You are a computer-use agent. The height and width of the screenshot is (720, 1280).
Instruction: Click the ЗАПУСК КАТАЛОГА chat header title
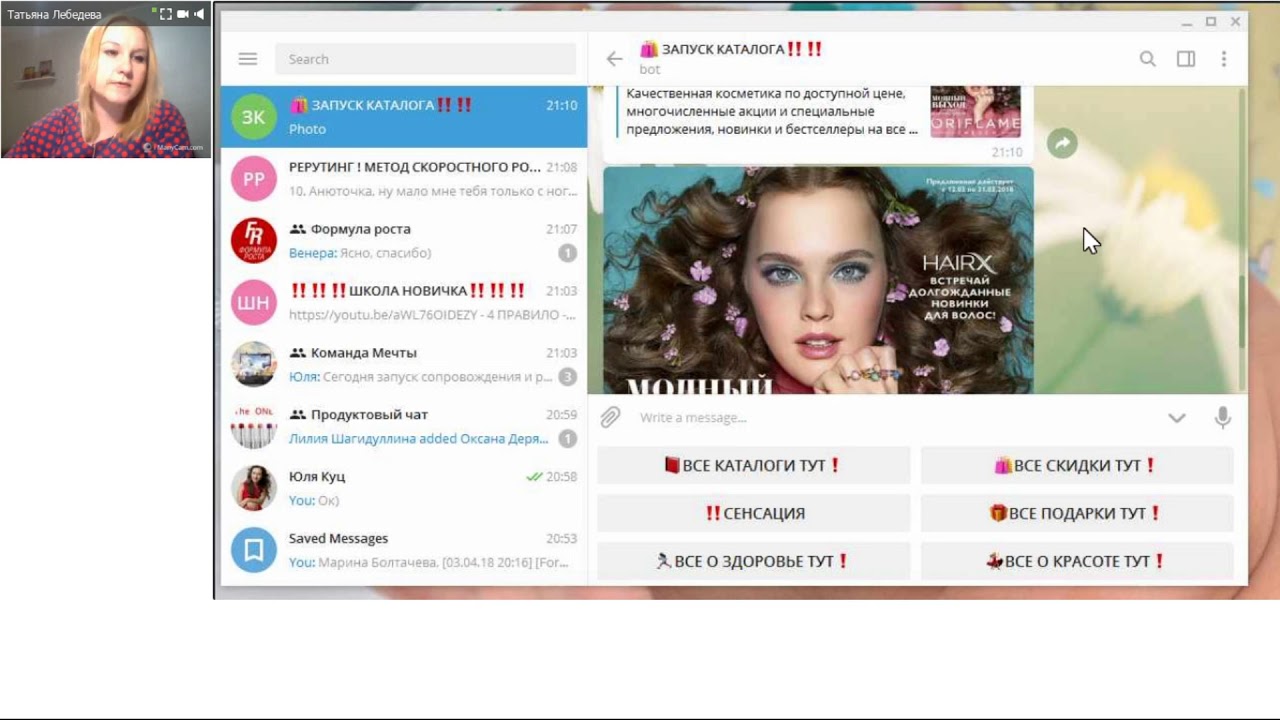click(731, 49)
